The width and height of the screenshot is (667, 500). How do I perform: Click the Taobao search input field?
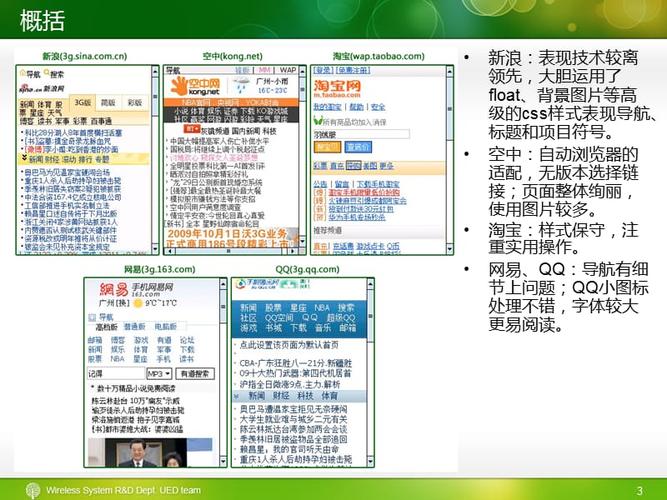pos(362,134)
